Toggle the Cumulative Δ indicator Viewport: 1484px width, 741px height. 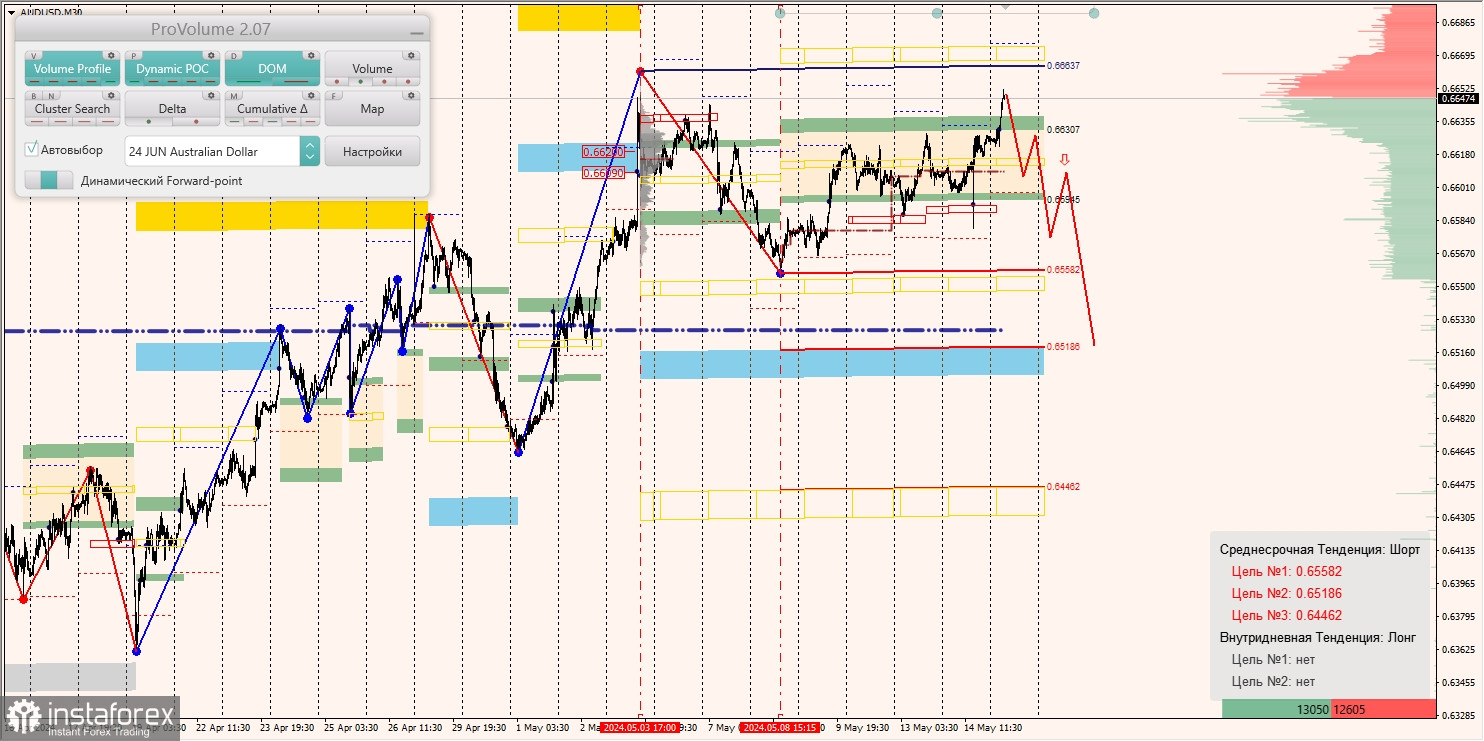272,108
